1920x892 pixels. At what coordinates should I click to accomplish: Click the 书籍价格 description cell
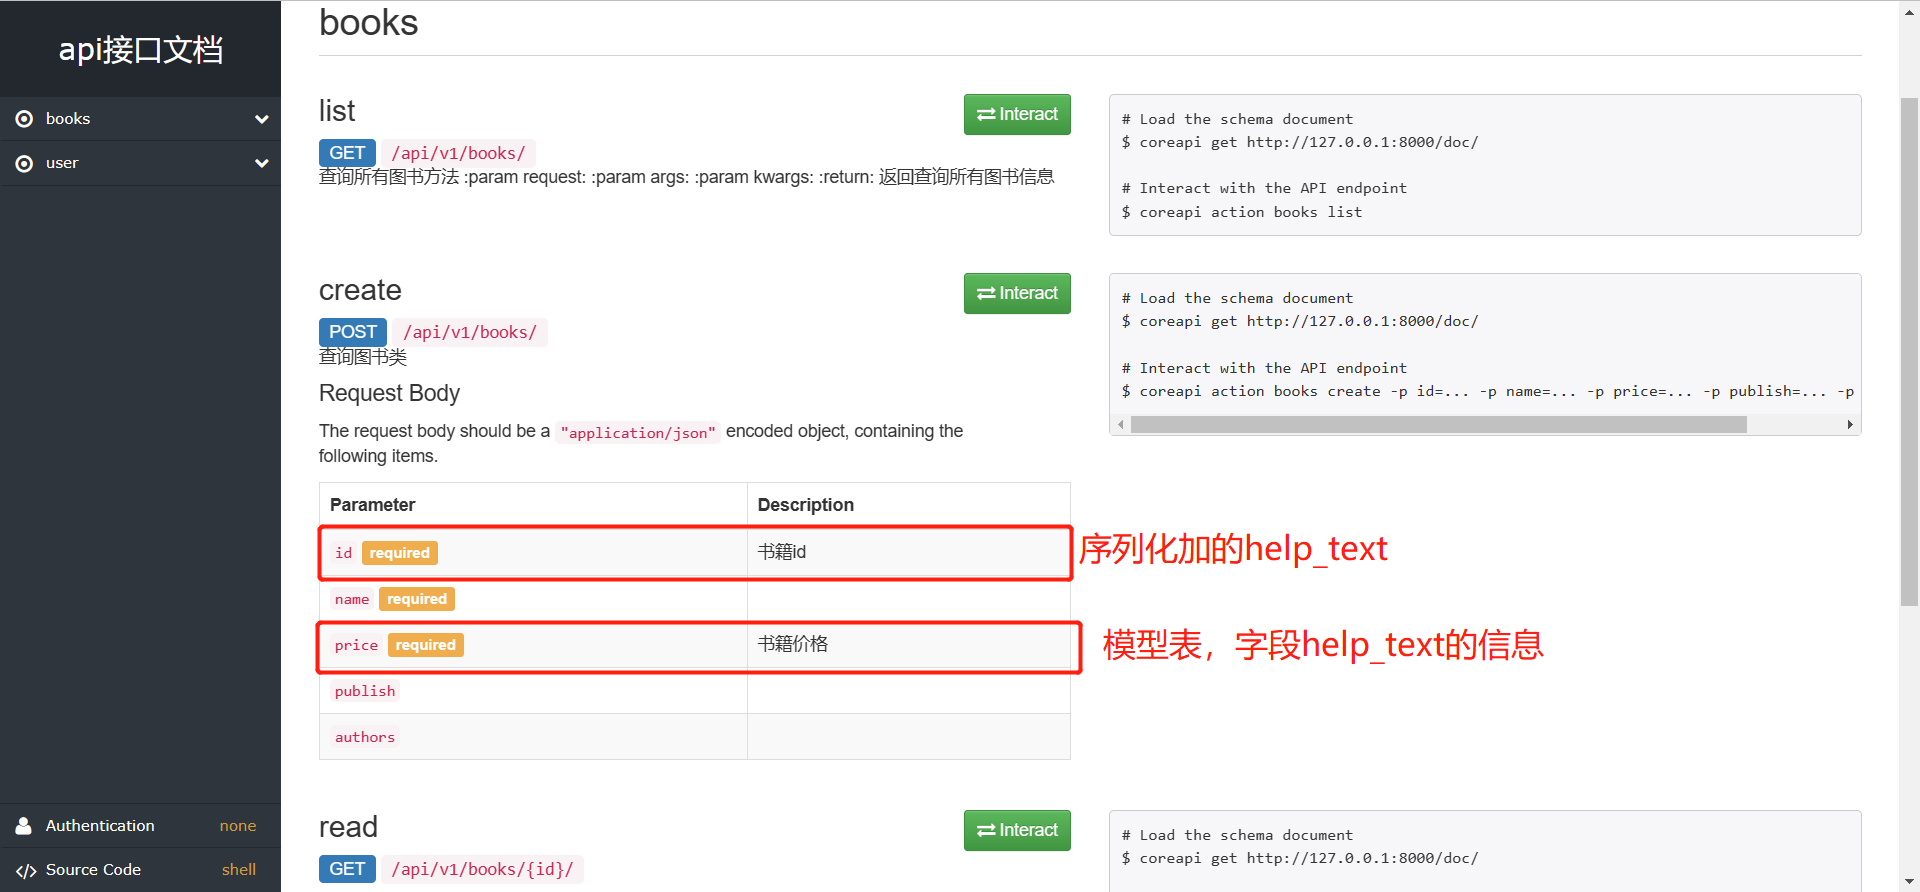[908, 644]
